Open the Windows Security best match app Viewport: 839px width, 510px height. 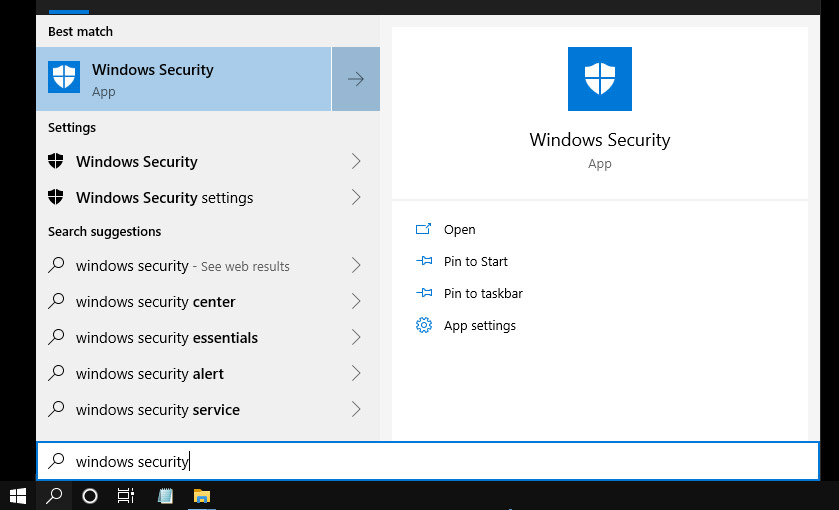[x=184, y=79]
